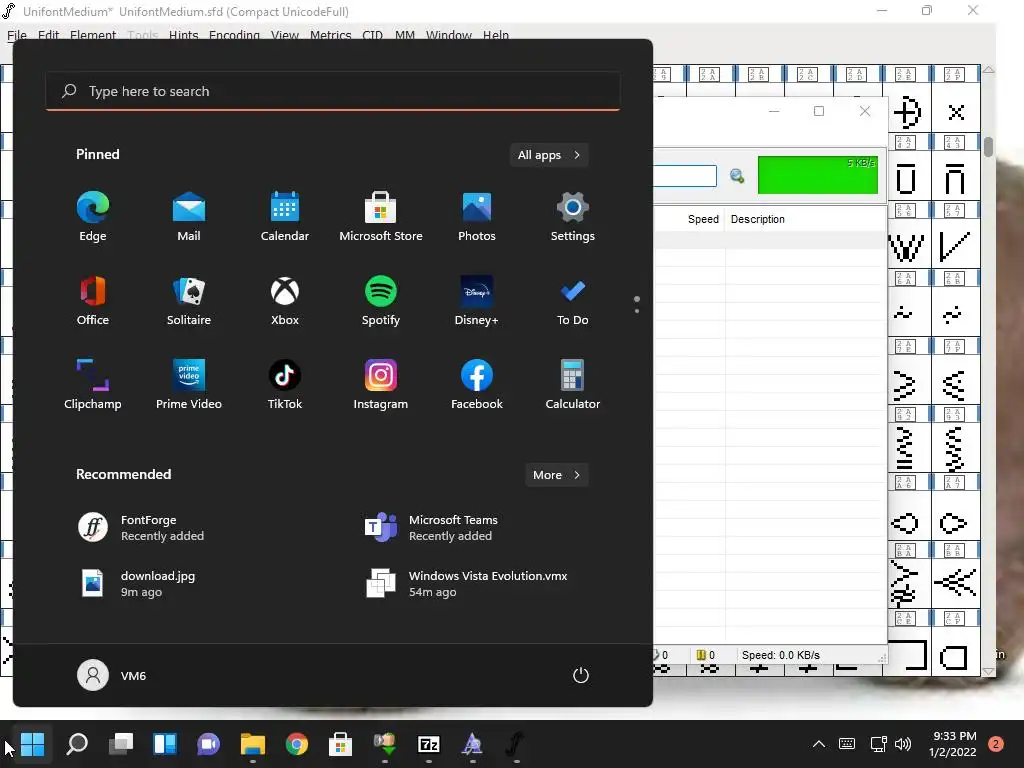Open recommended FontForge app
Viewport: 1024px width, 768px height.
pos(141,528)
